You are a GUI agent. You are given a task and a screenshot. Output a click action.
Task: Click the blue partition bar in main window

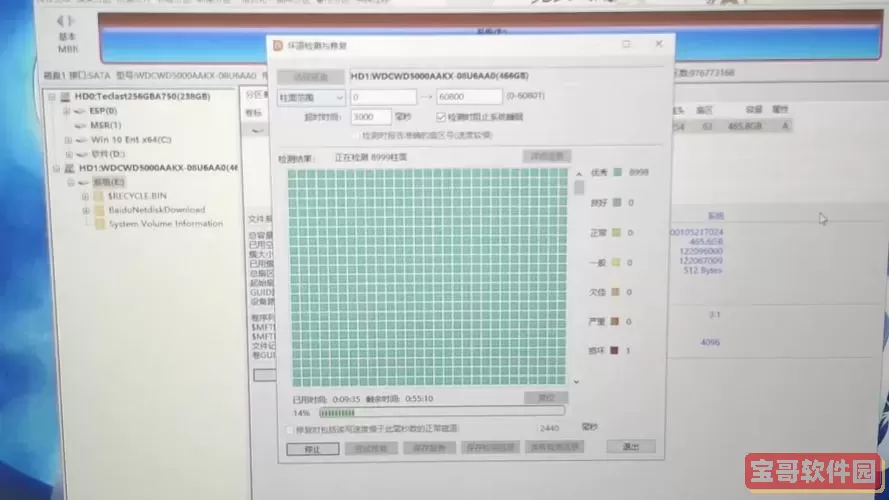[490, 37]
